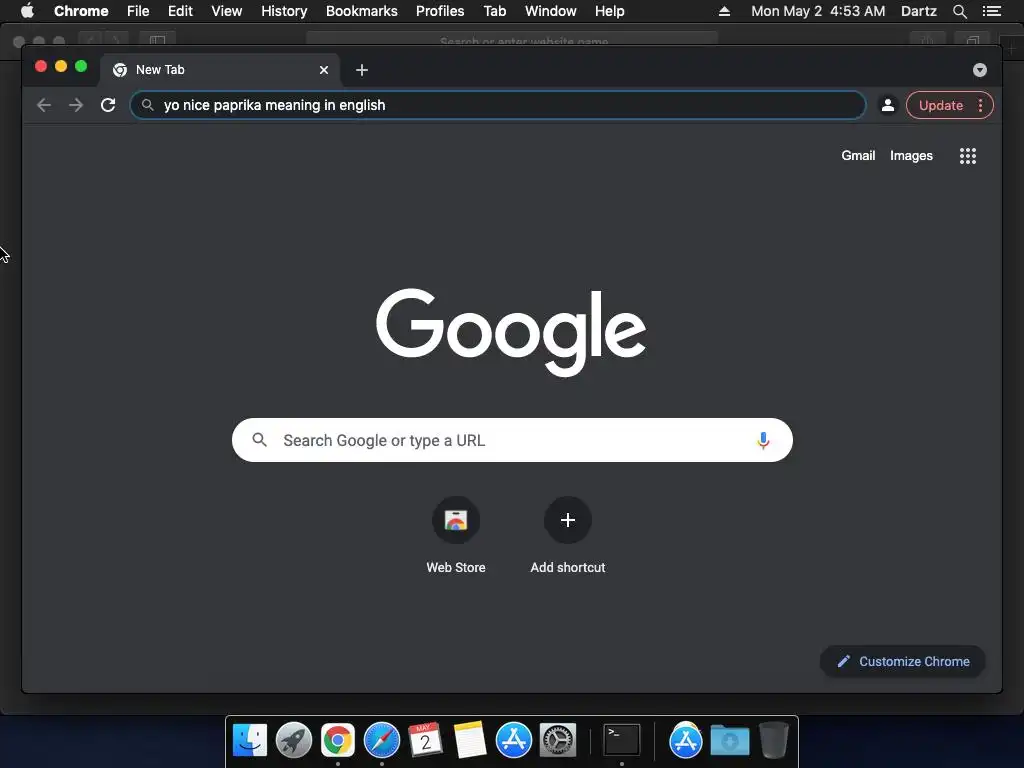Viewport: 1024px width, 768px height.
Task: Open the View menu
Action: click(227, 11)
